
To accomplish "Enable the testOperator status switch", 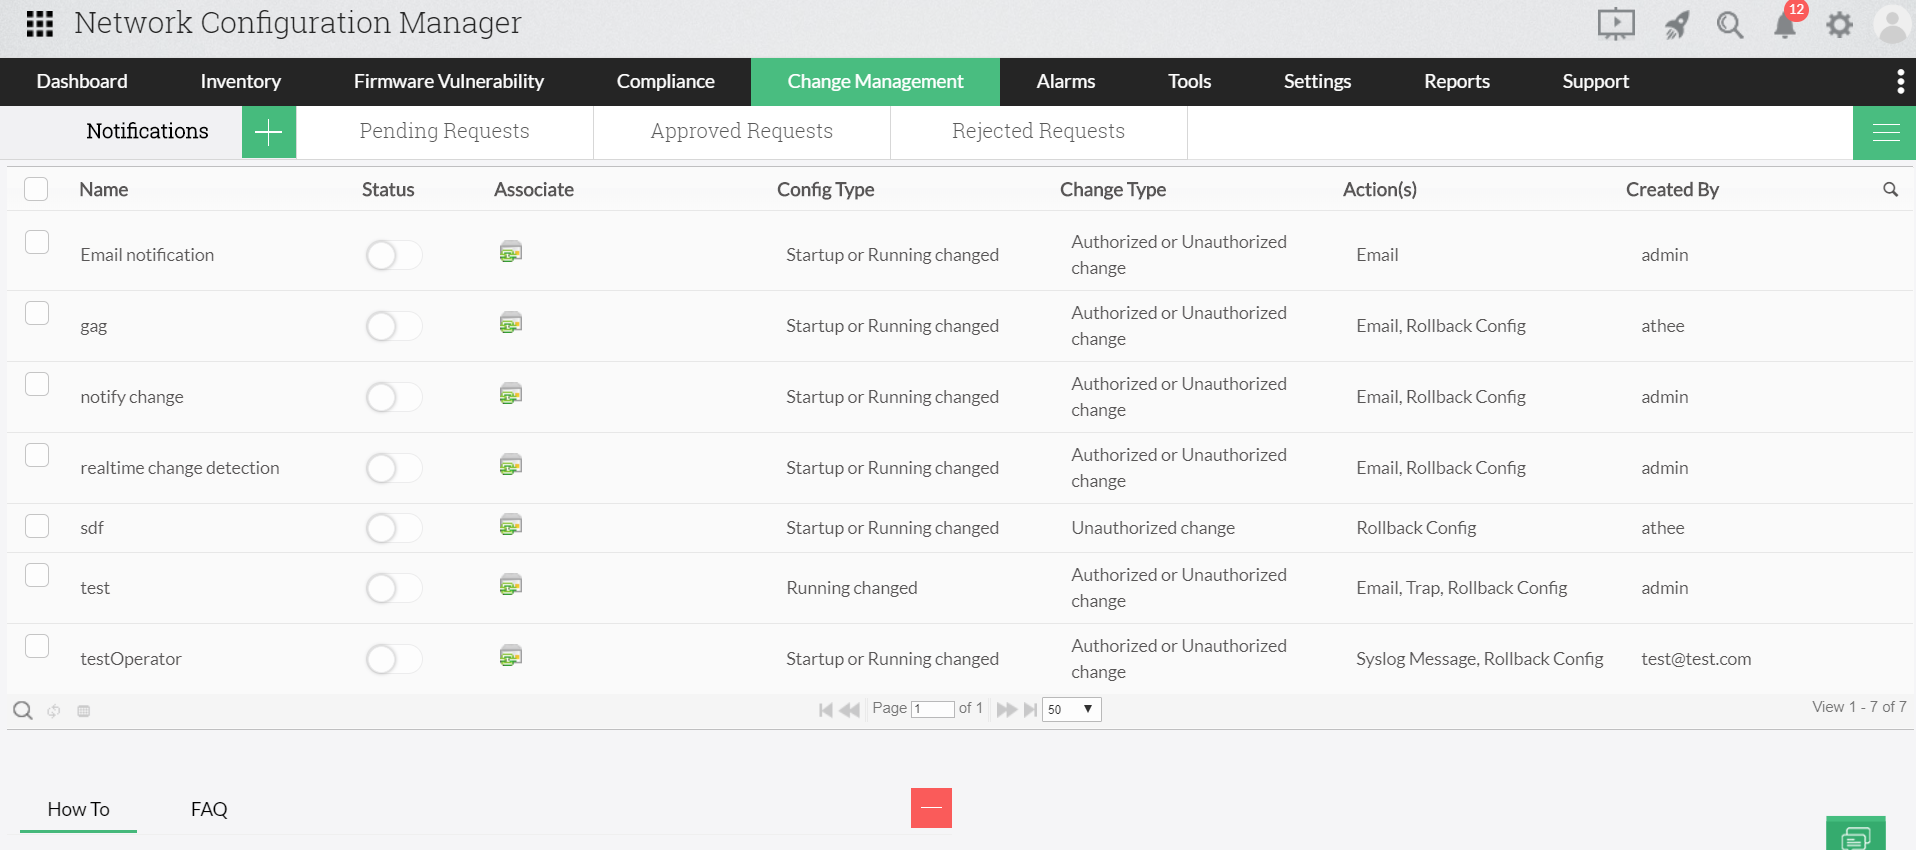I will pos(393,659).
